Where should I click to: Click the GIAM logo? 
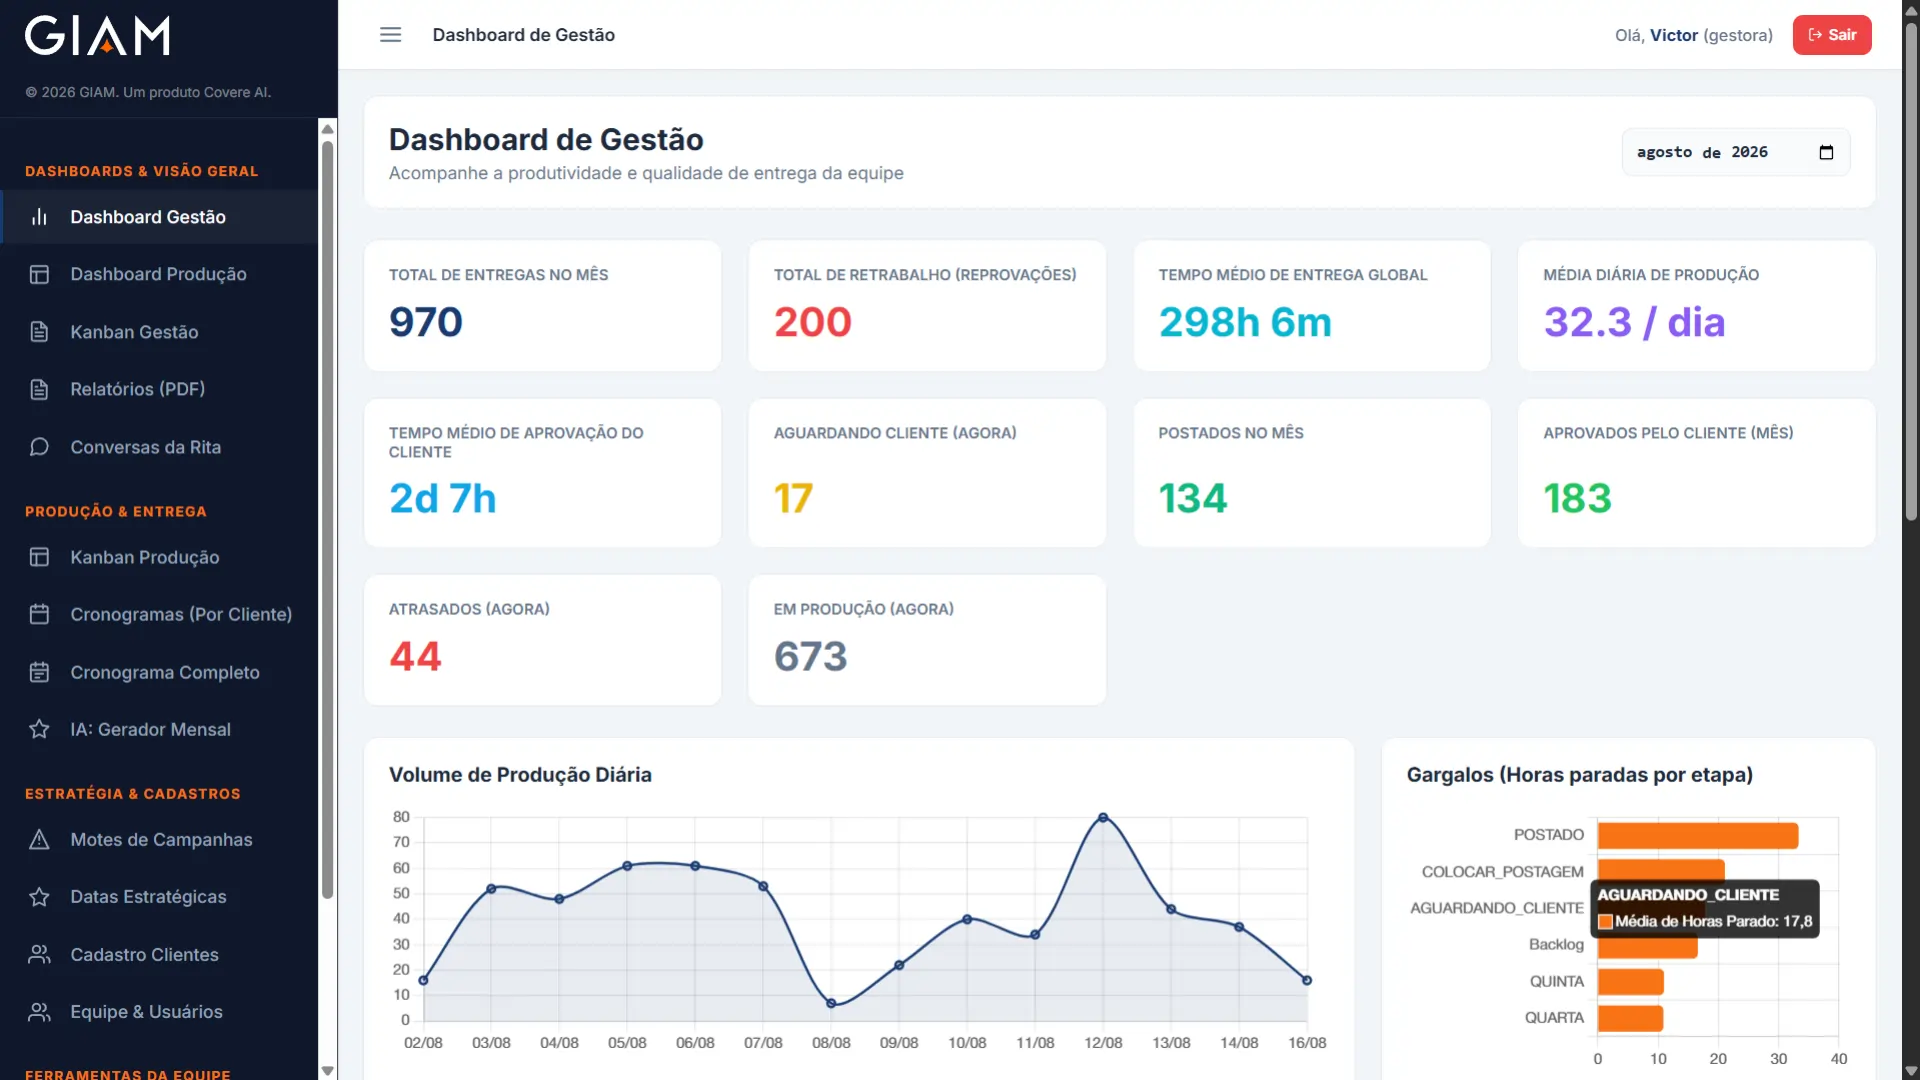coord(98,36)
